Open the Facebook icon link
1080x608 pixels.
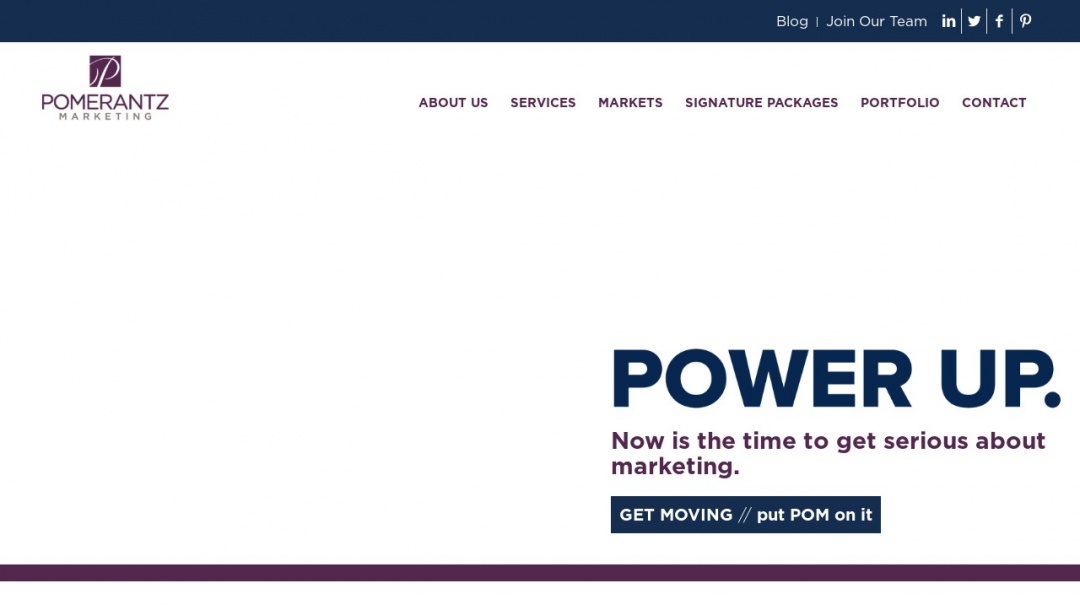tap(998, 20)
